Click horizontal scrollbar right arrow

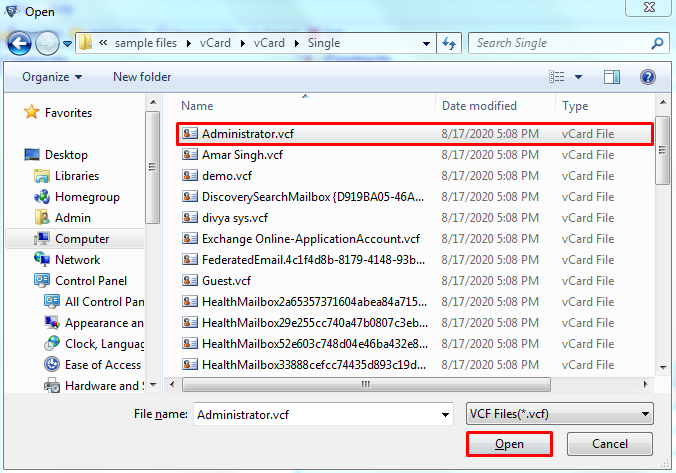click(x=645, y=384)
